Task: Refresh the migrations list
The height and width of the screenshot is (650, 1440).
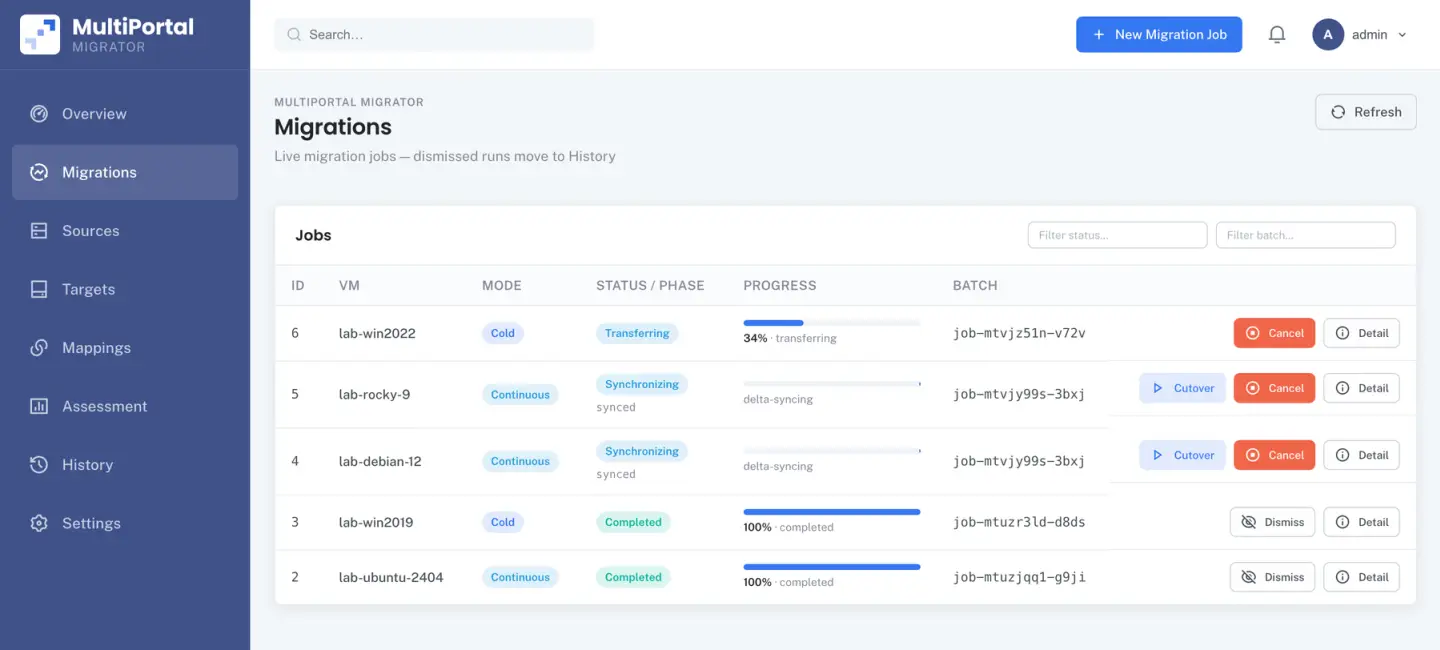Action: [x=1366, y=112]
